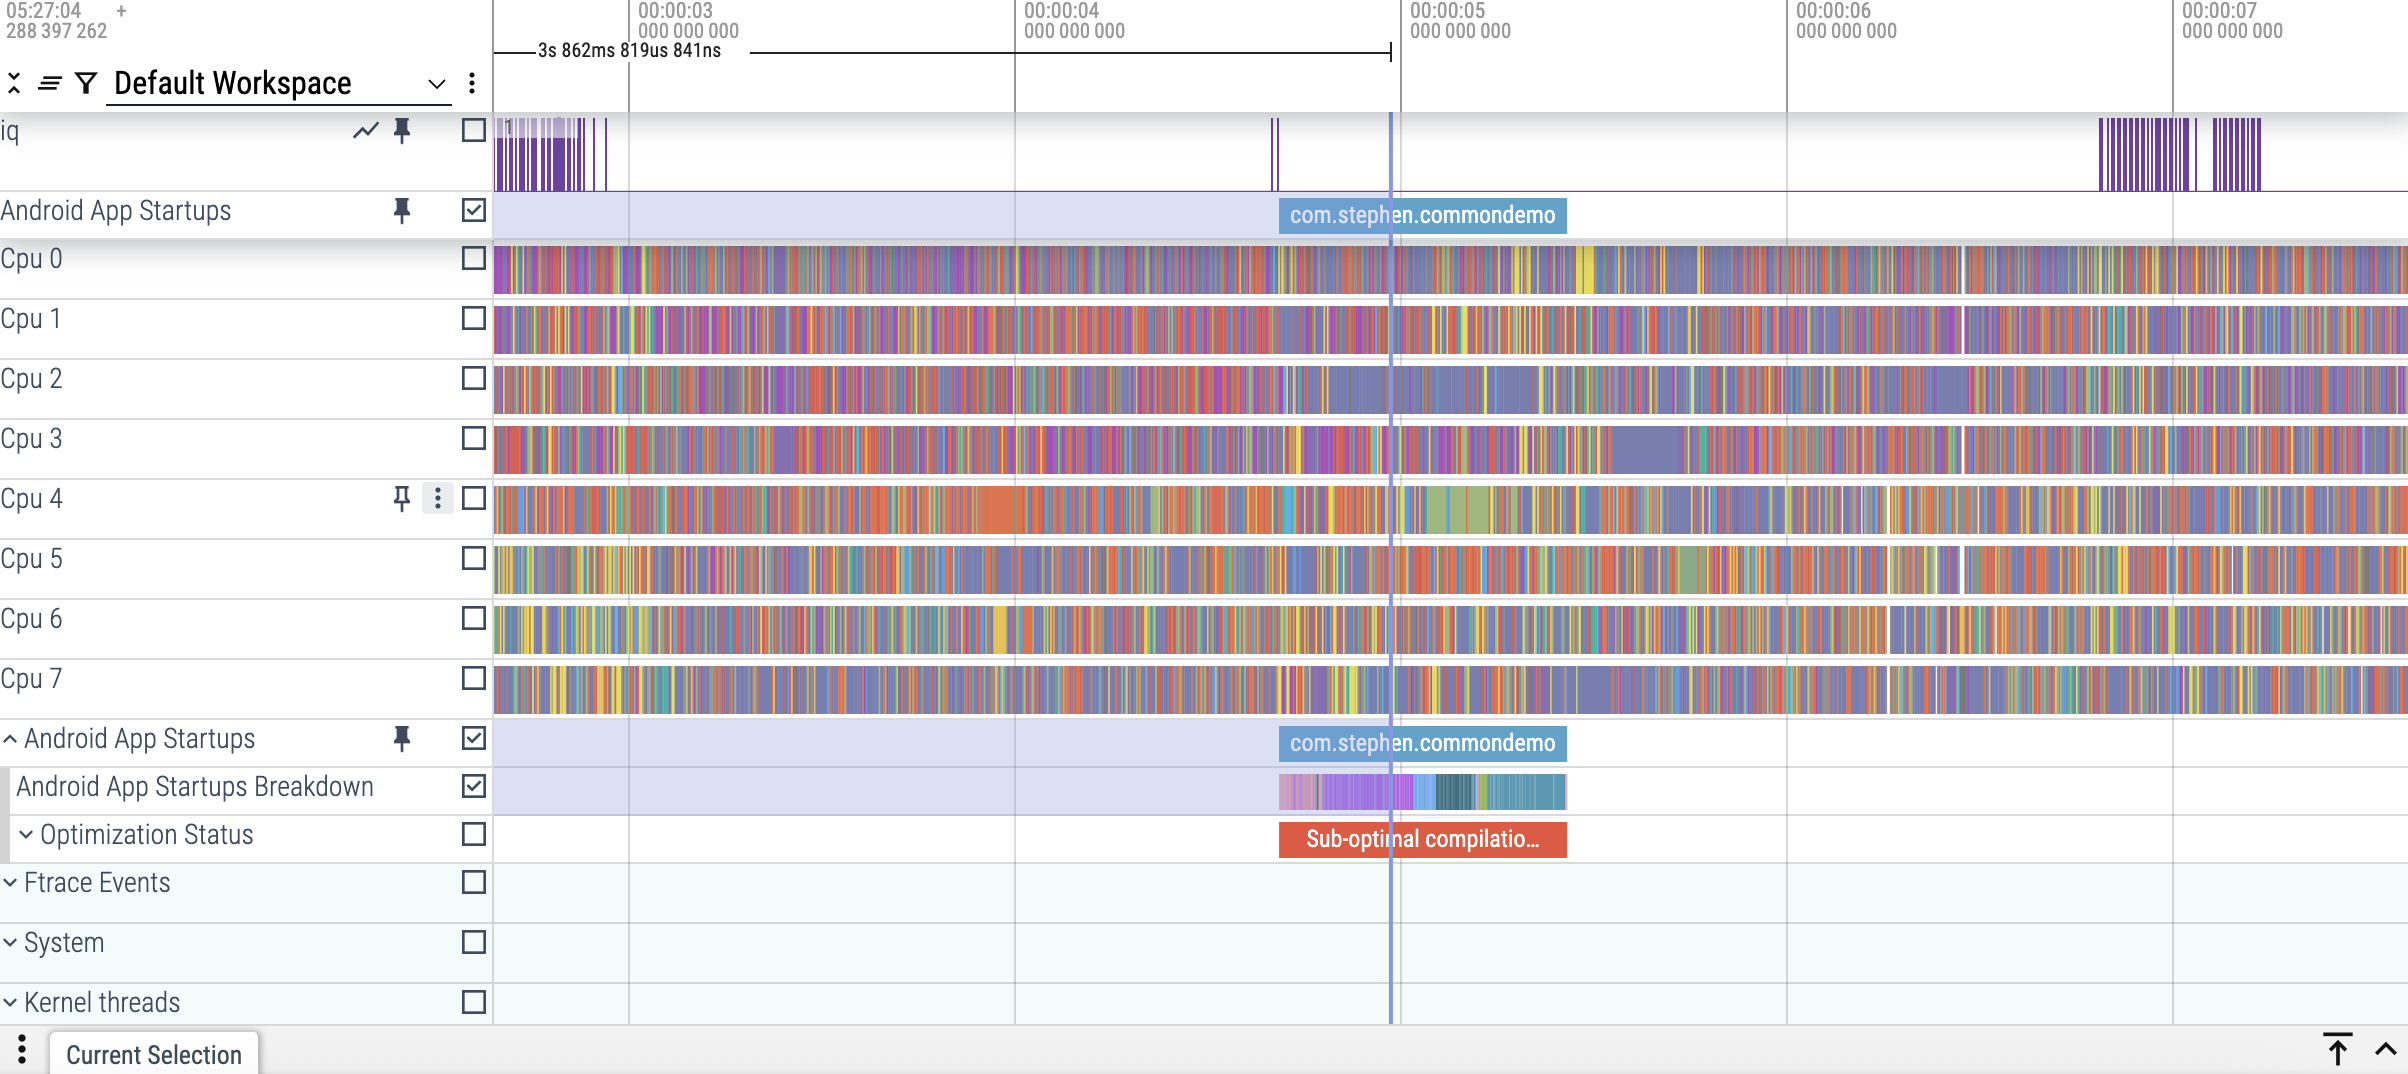2408x1074 pixels.
Task: Open bottom drawer three-dot menu
Action: 22,1050
